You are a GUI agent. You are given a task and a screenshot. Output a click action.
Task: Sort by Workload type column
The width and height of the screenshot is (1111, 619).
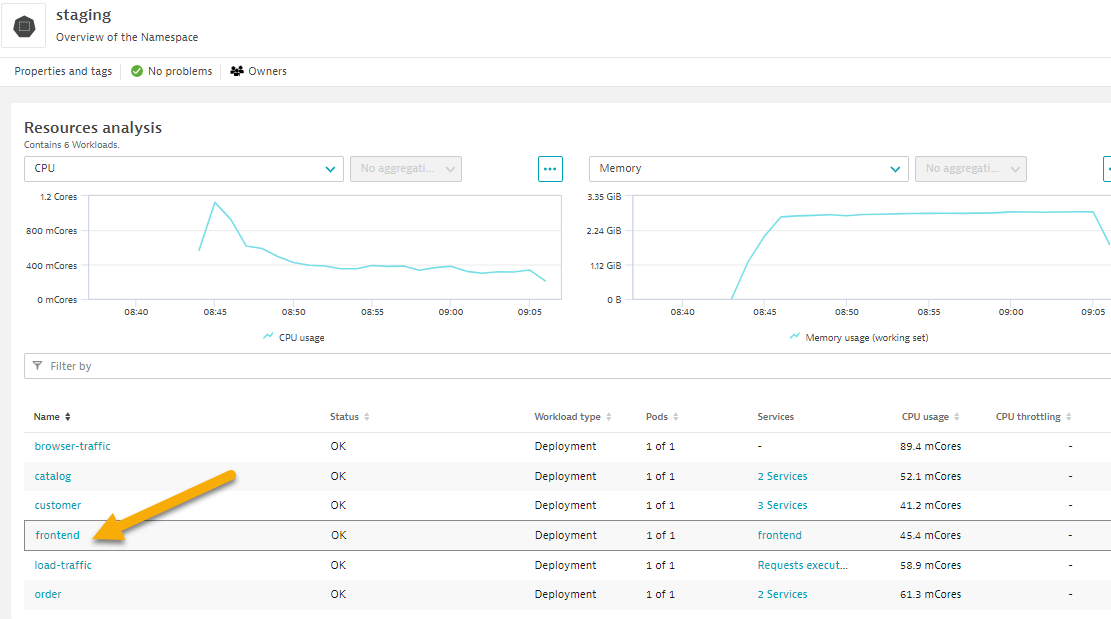click(608, 417)
